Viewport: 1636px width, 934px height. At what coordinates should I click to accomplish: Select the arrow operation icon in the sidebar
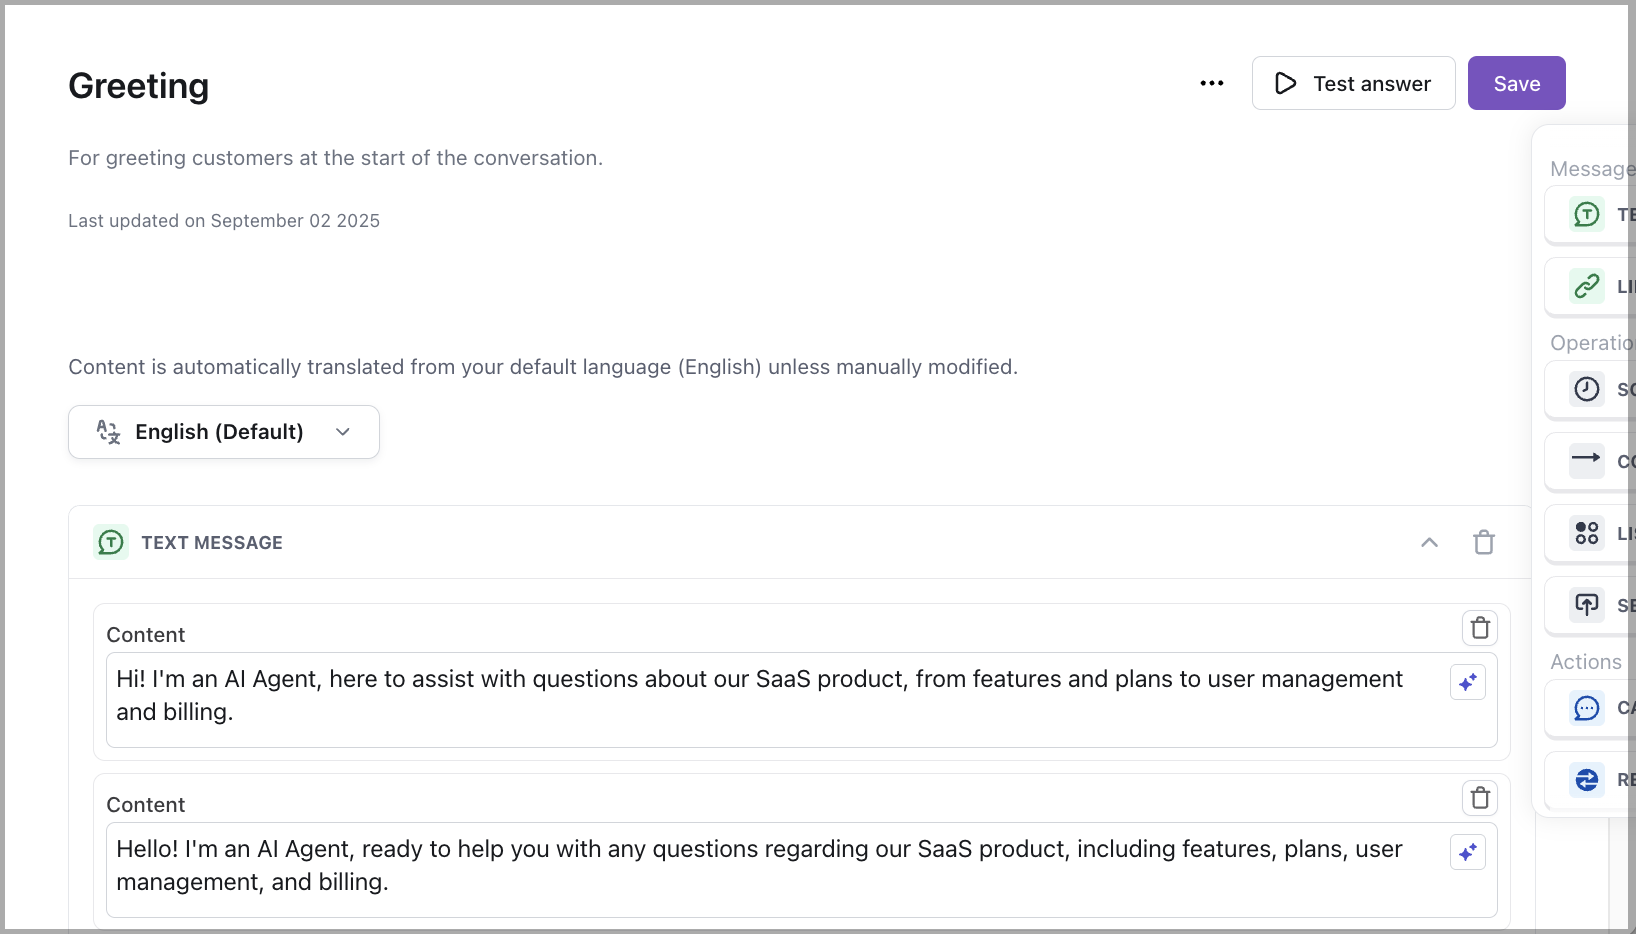pyautogui.click(x=1587, y=461)
